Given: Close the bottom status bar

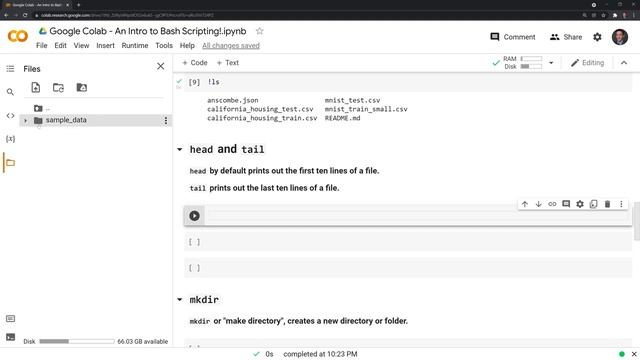Looking at the screenshot, I should coord(634,354).
